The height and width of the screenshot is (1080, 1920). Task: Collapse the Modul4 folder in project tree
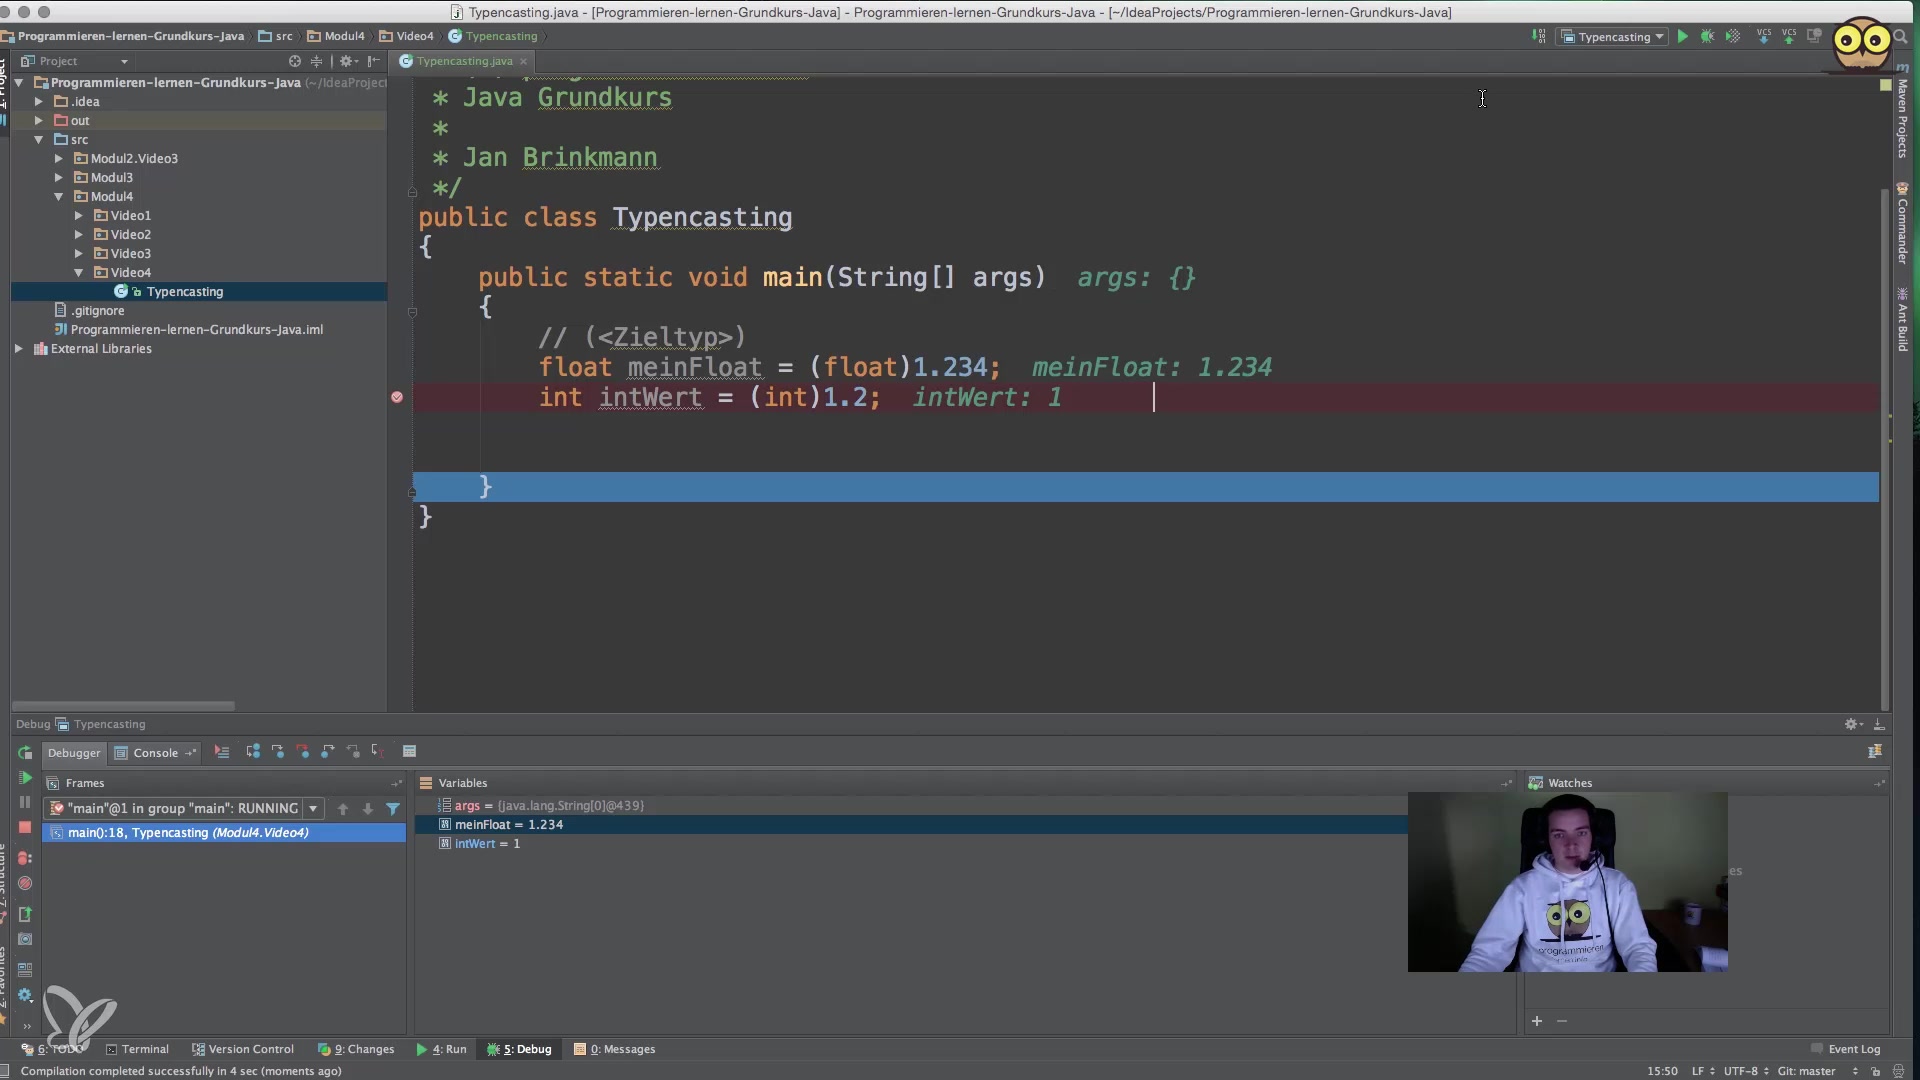[59, 197]
